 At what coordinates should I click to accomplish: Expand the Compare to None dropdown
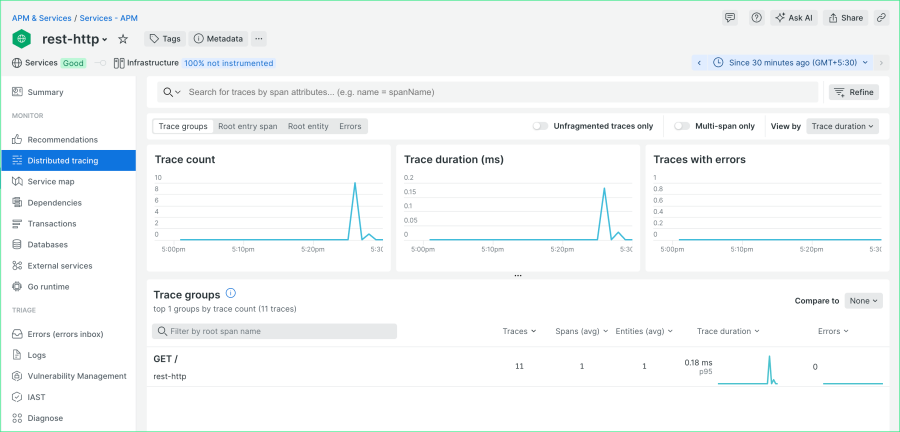863,300
